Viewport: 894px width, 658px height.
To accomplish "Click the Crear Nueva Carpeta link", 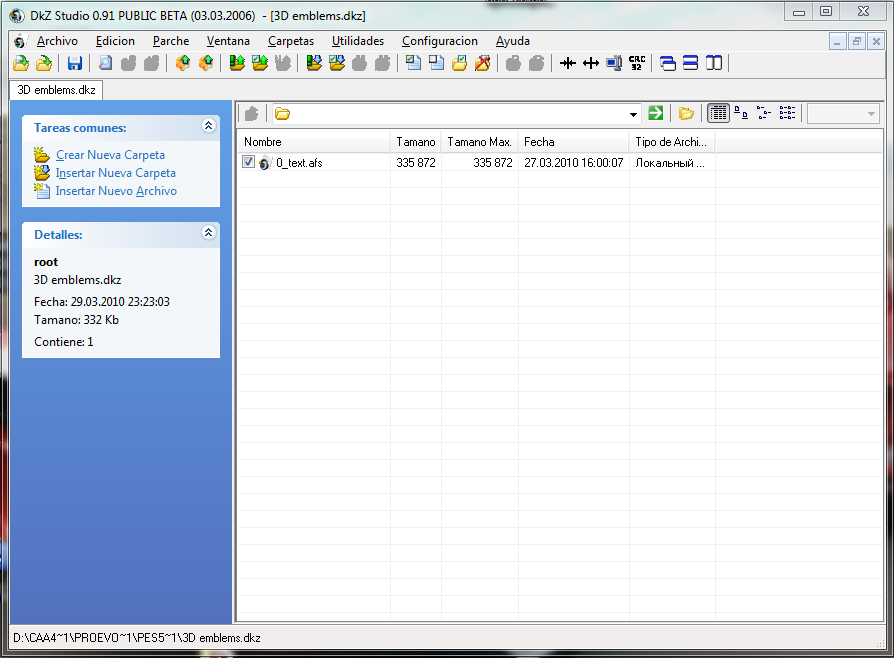I will [x=110, y=155].
